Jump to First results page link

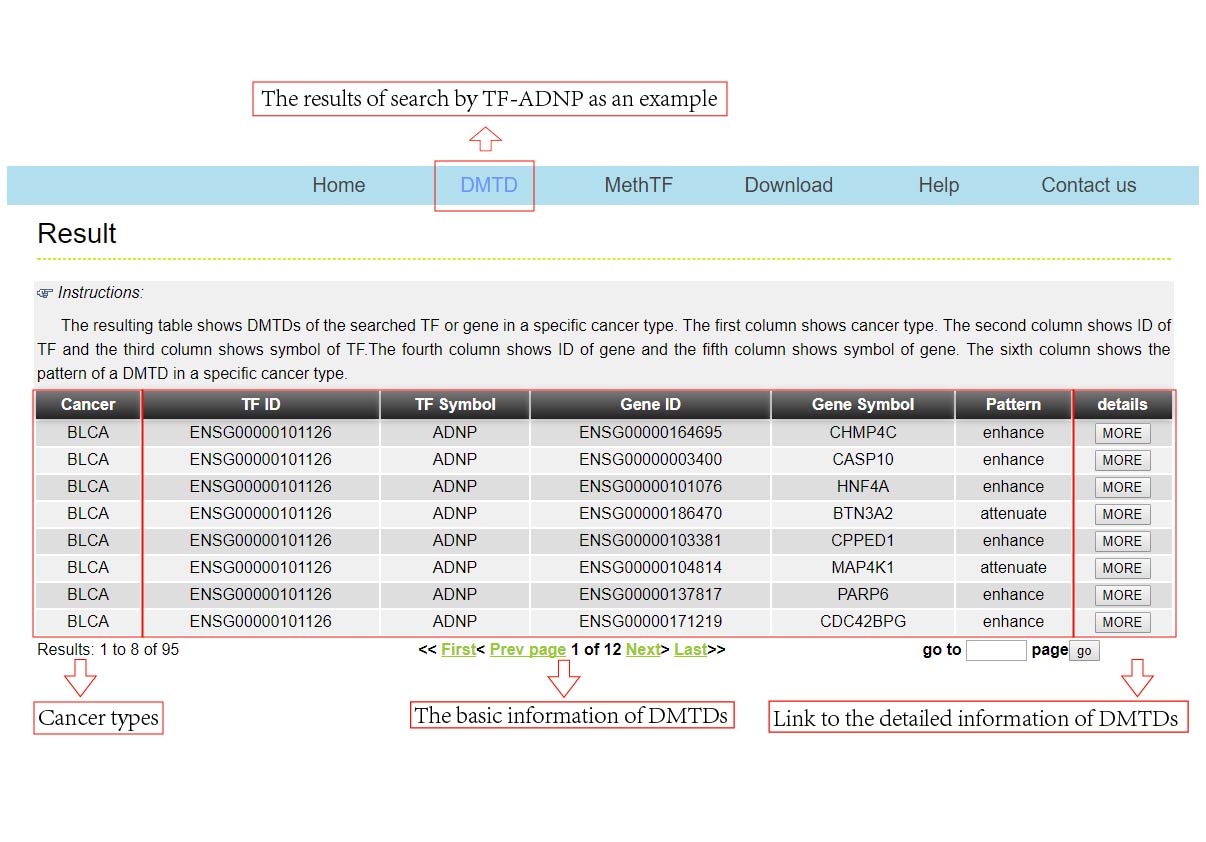[458, 650]
